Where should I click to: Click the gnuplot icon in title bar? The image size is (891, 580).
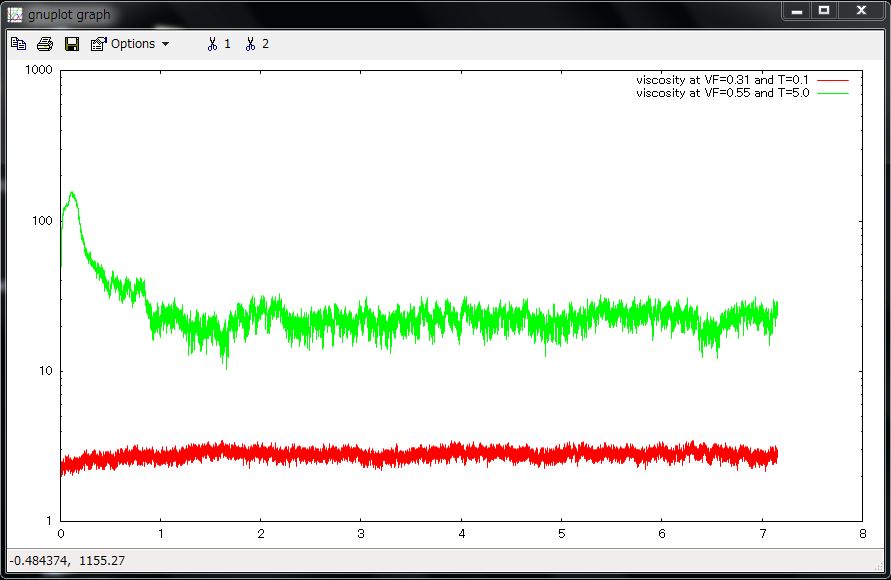click(x=14, y=14)
